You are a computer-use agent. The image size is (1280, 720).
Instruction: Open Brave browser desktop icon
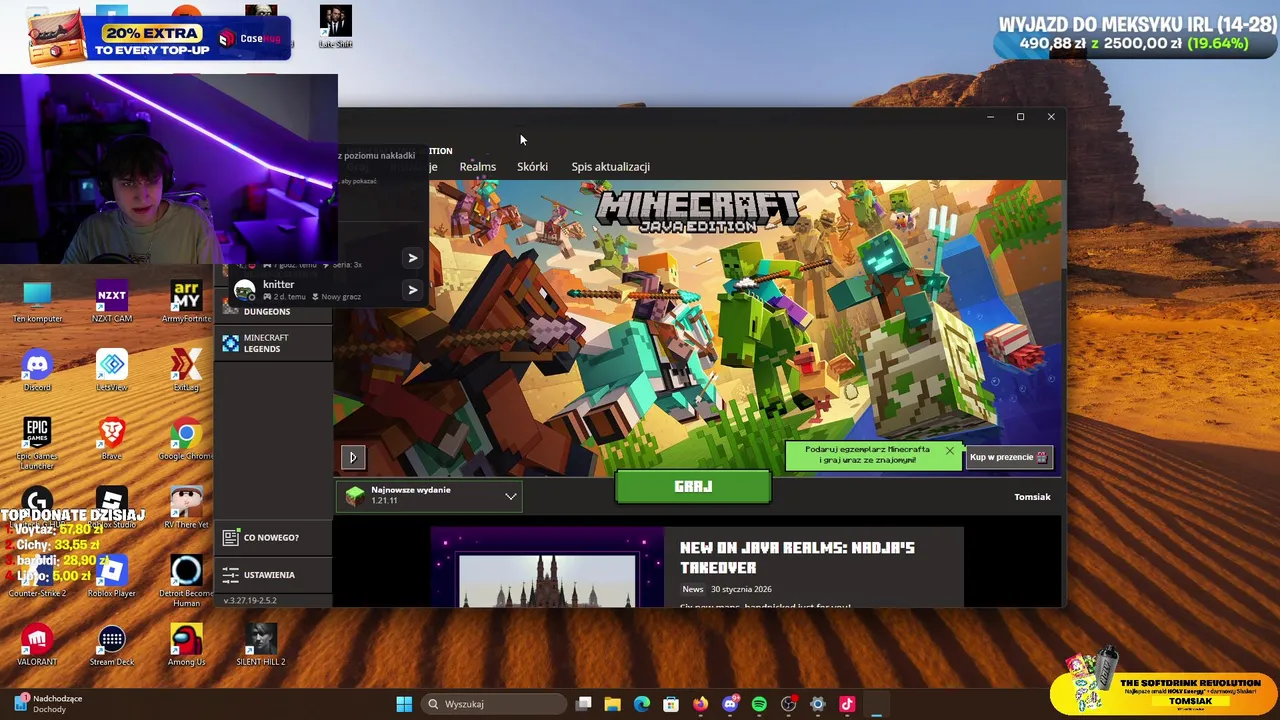point(111,439)
